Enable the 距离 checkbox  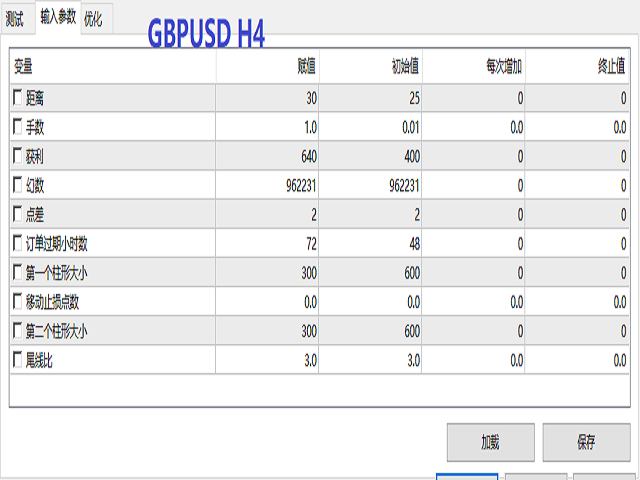pyautogui.click(x=18, y=98)
